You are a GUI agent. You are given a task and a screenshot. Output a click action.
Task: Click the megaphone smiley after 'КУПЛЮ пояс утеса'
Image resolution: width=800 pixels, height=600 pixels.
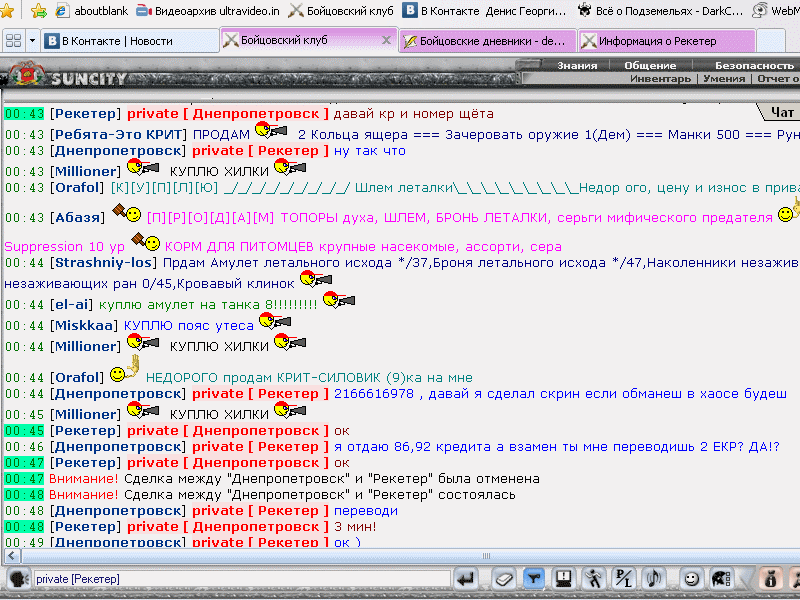(275, 321)
